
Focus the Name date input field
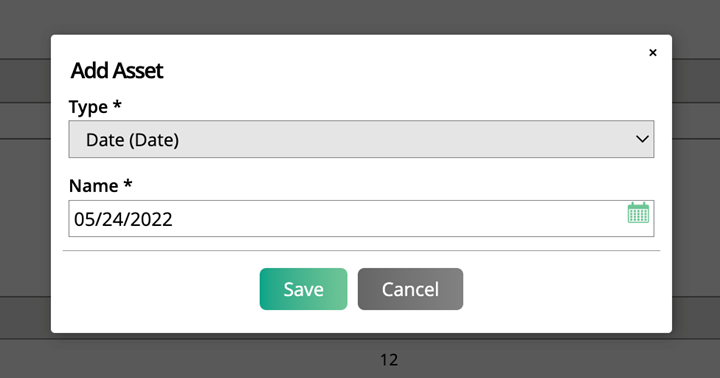[361, 219]
